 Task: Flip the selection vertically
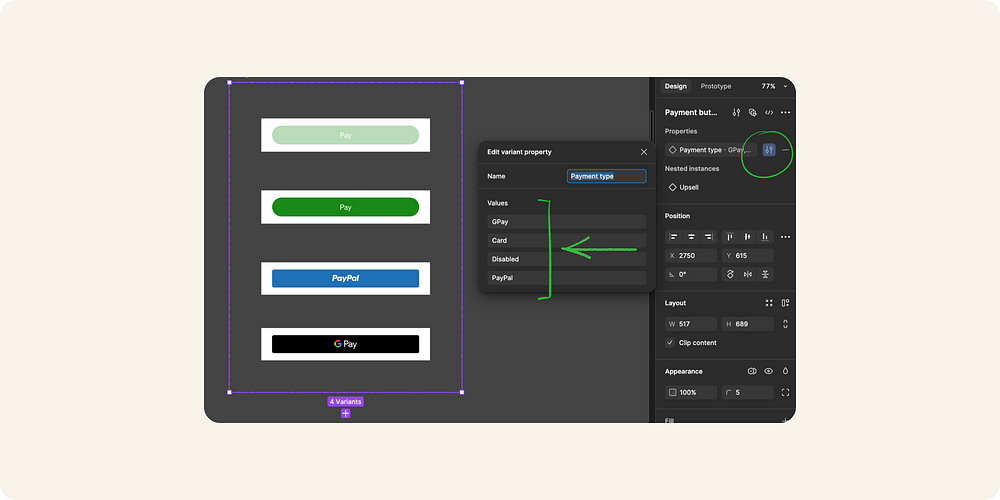765,274
